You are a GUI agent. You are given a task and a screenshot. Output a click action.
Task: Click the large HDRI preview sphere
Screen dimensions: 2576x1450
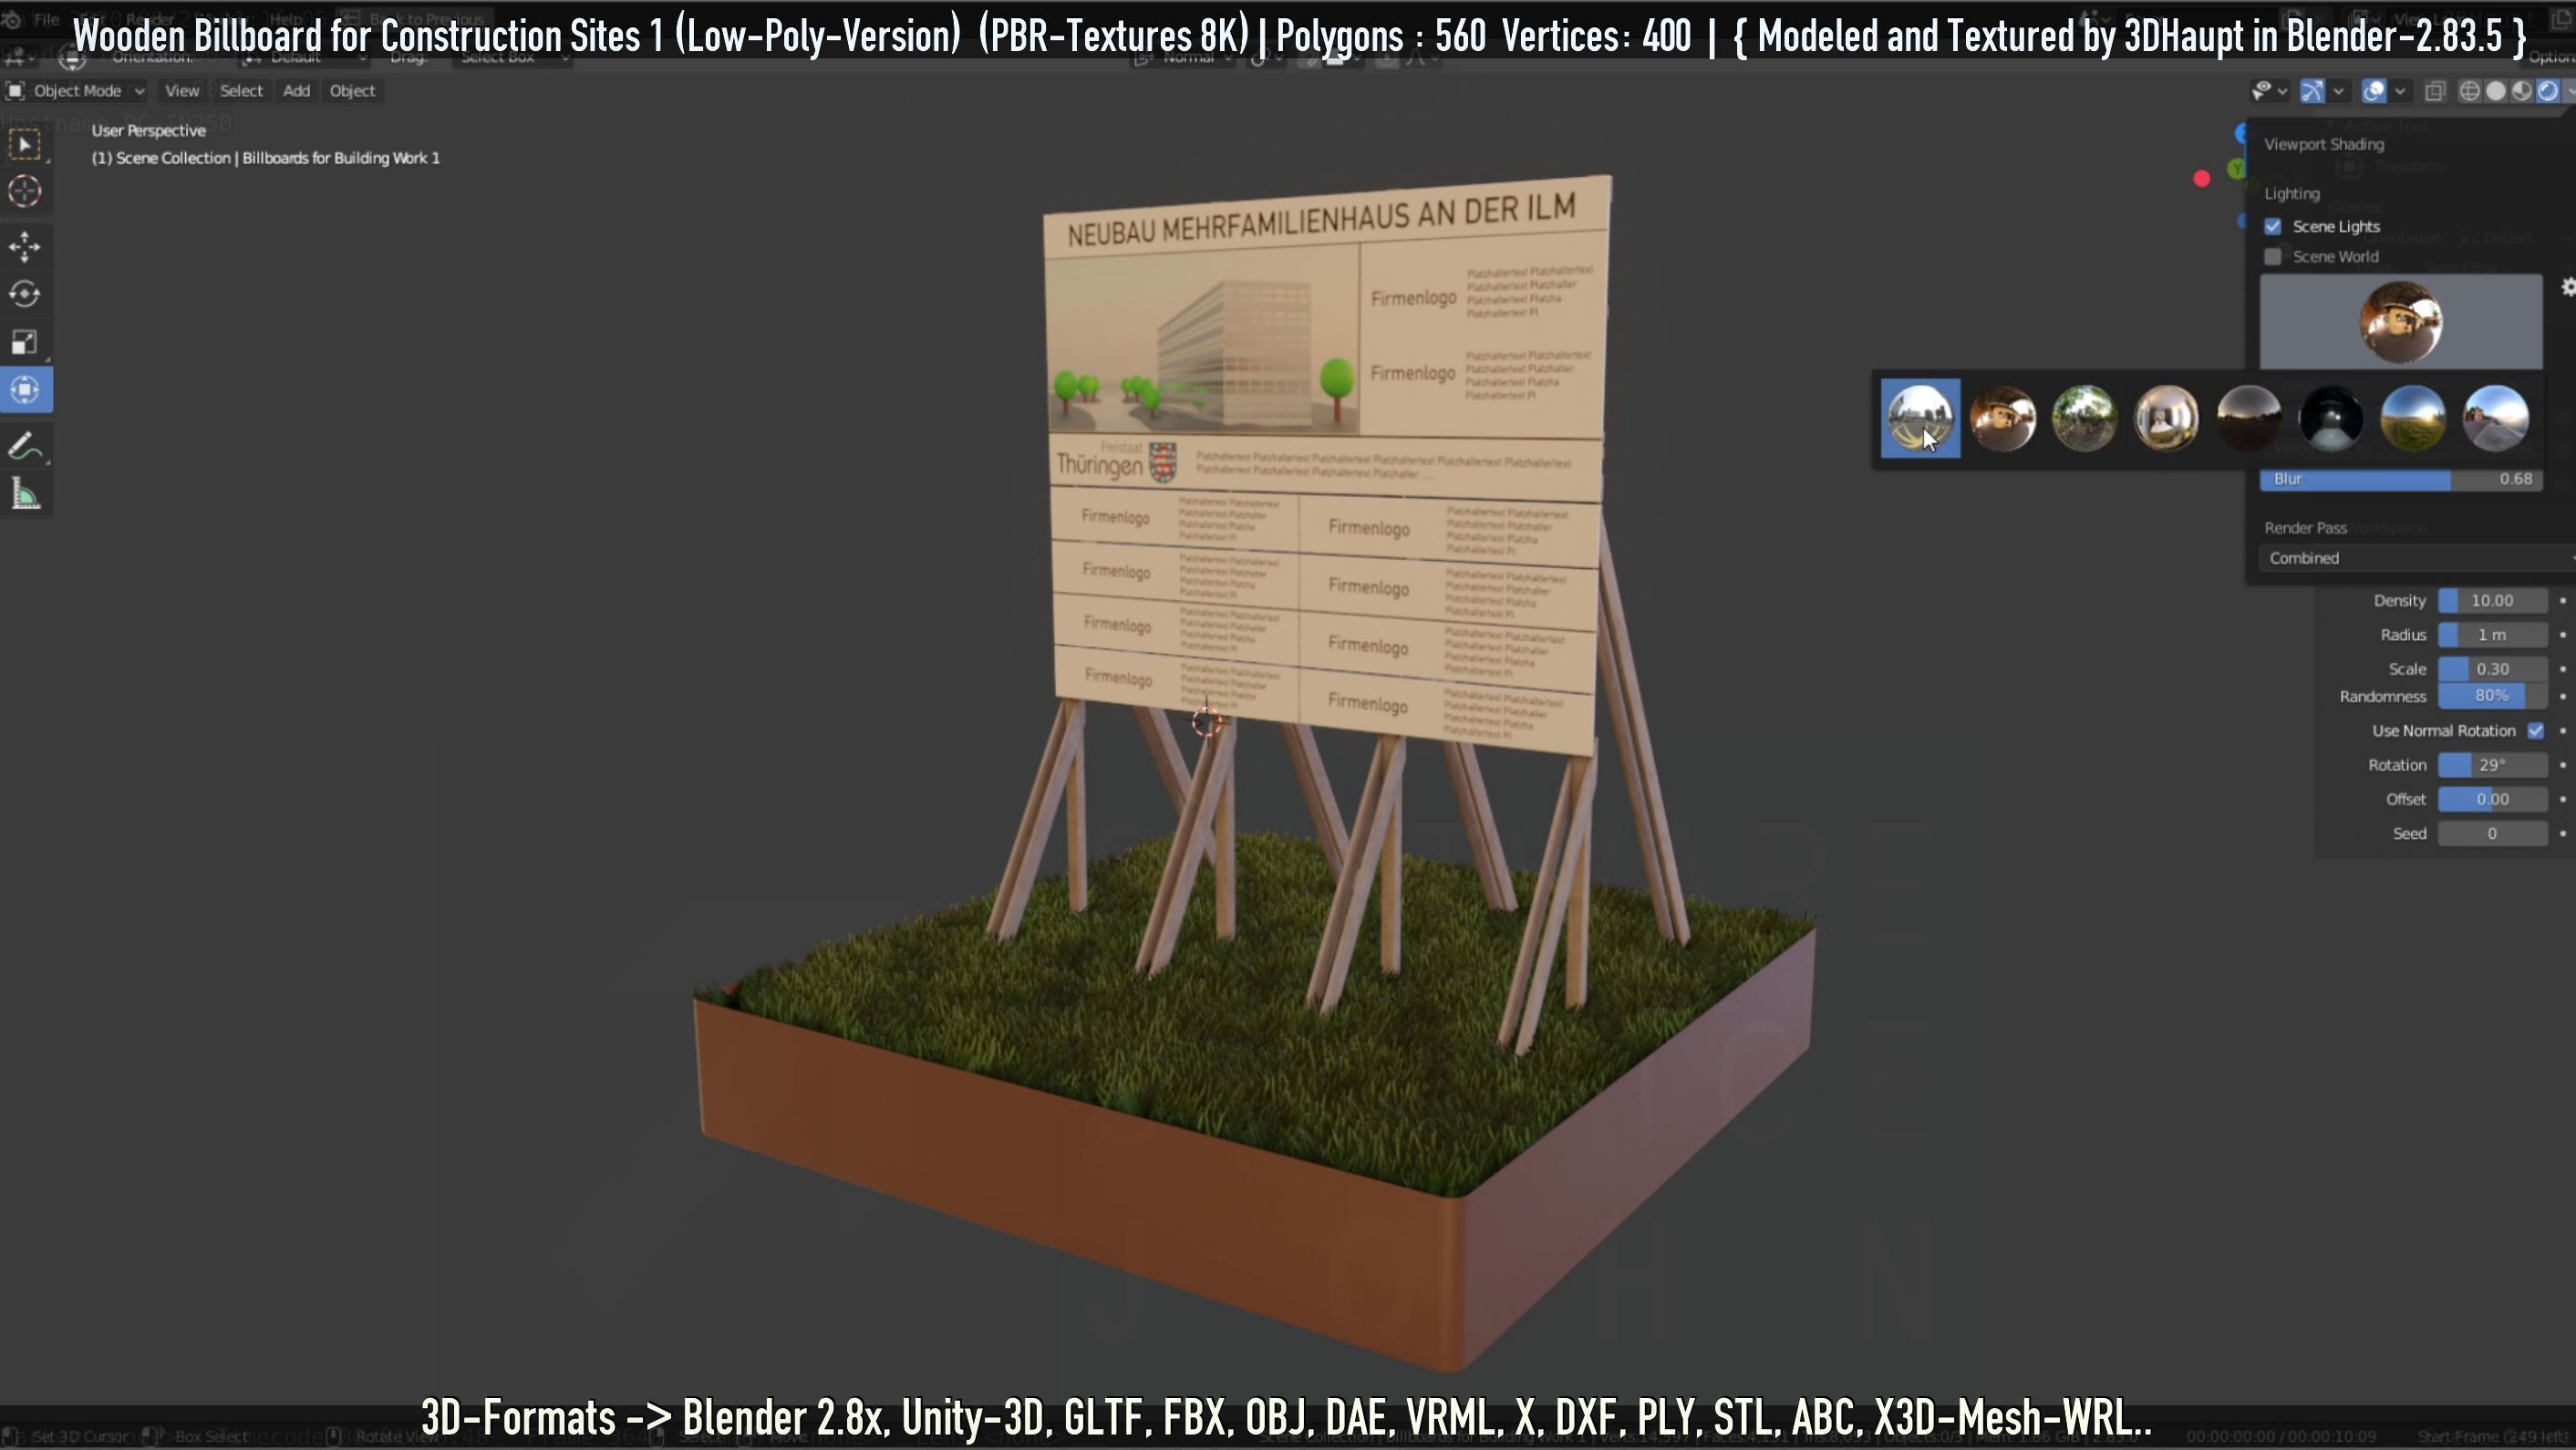(x=2400, y=322)
